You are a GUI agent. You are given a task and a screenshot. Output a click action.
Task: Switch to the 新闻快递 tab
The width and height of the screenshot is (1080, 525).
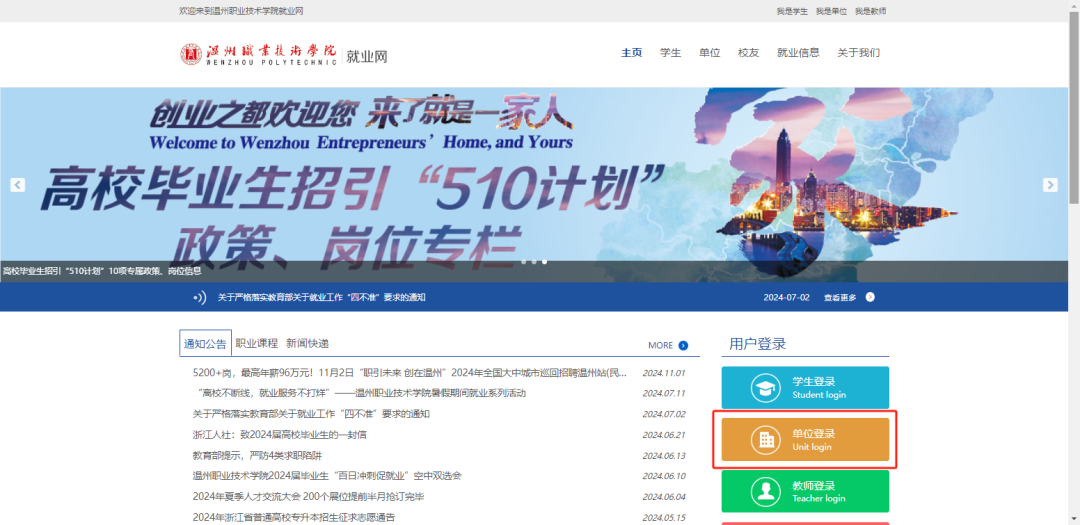[307, 343]
